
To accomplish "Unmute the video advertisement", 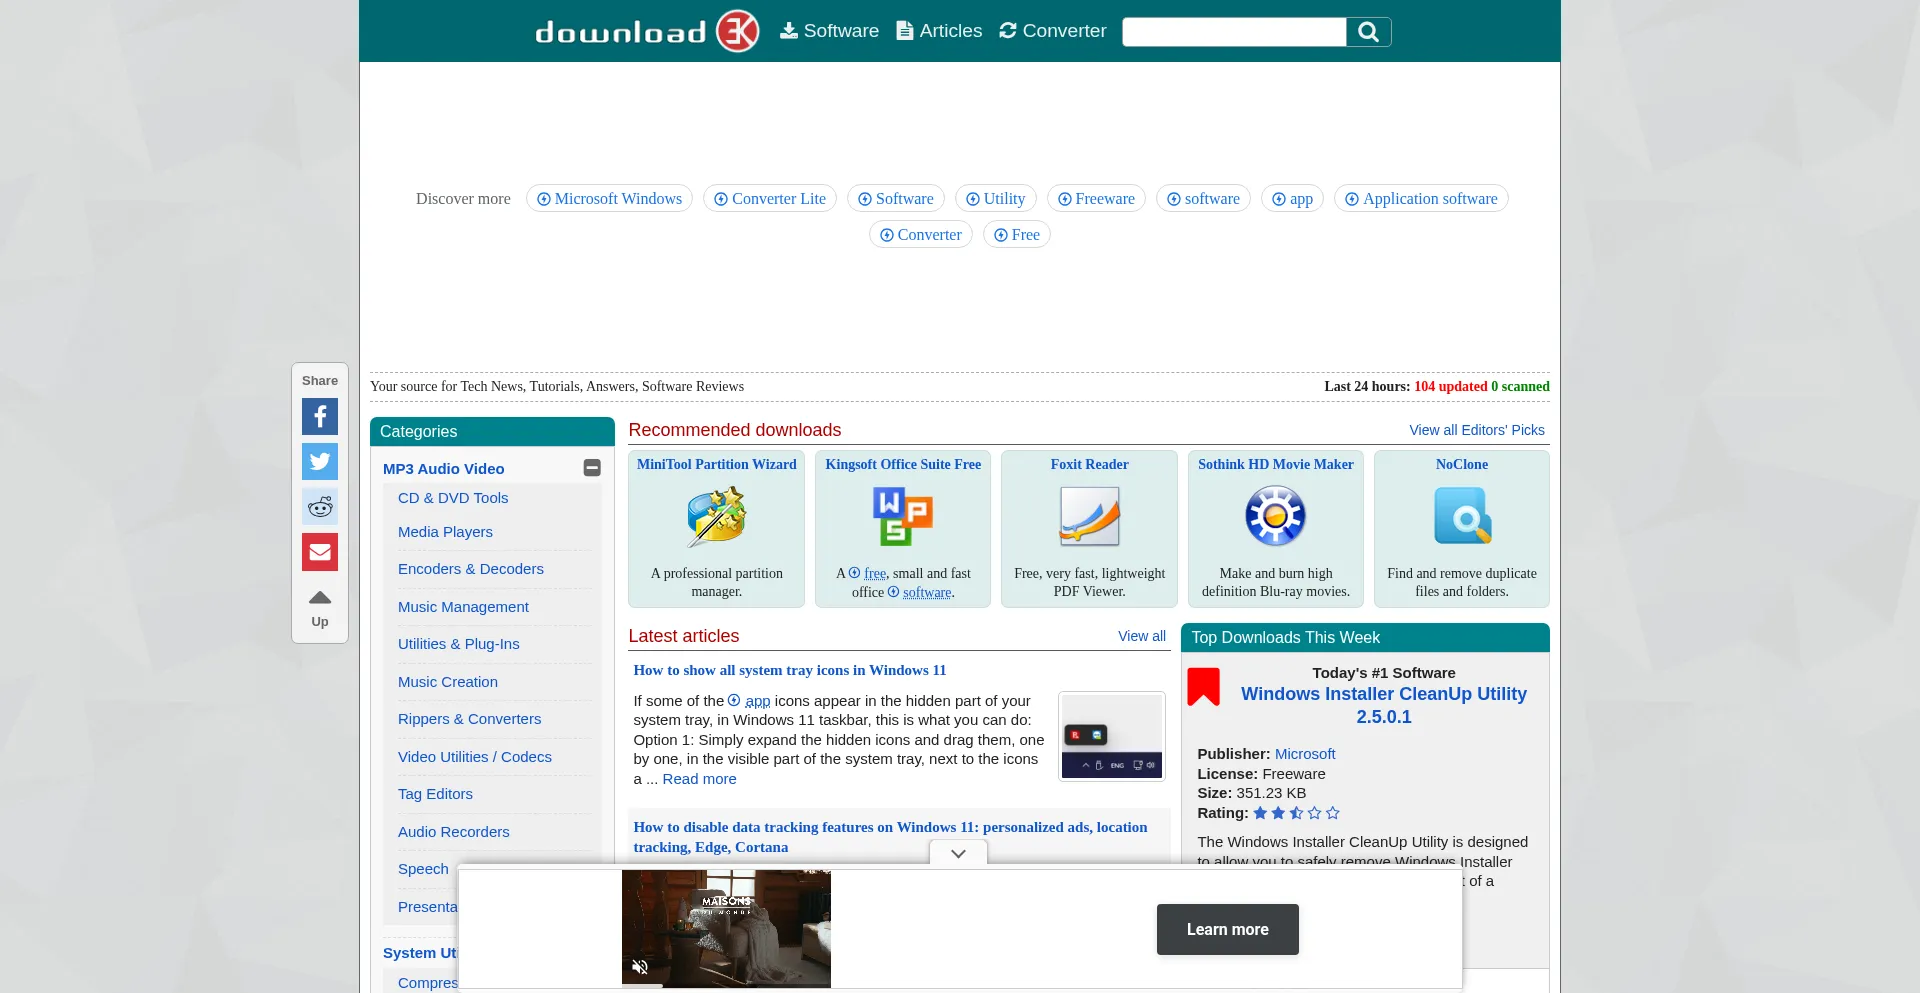I will click(x=640, y=967).
